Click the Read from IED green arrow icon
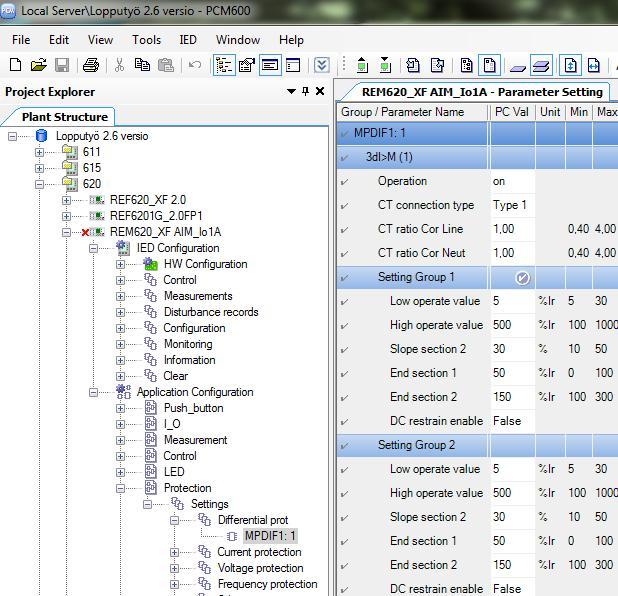This screenshot has height=596, width=618. click(385, 65)
